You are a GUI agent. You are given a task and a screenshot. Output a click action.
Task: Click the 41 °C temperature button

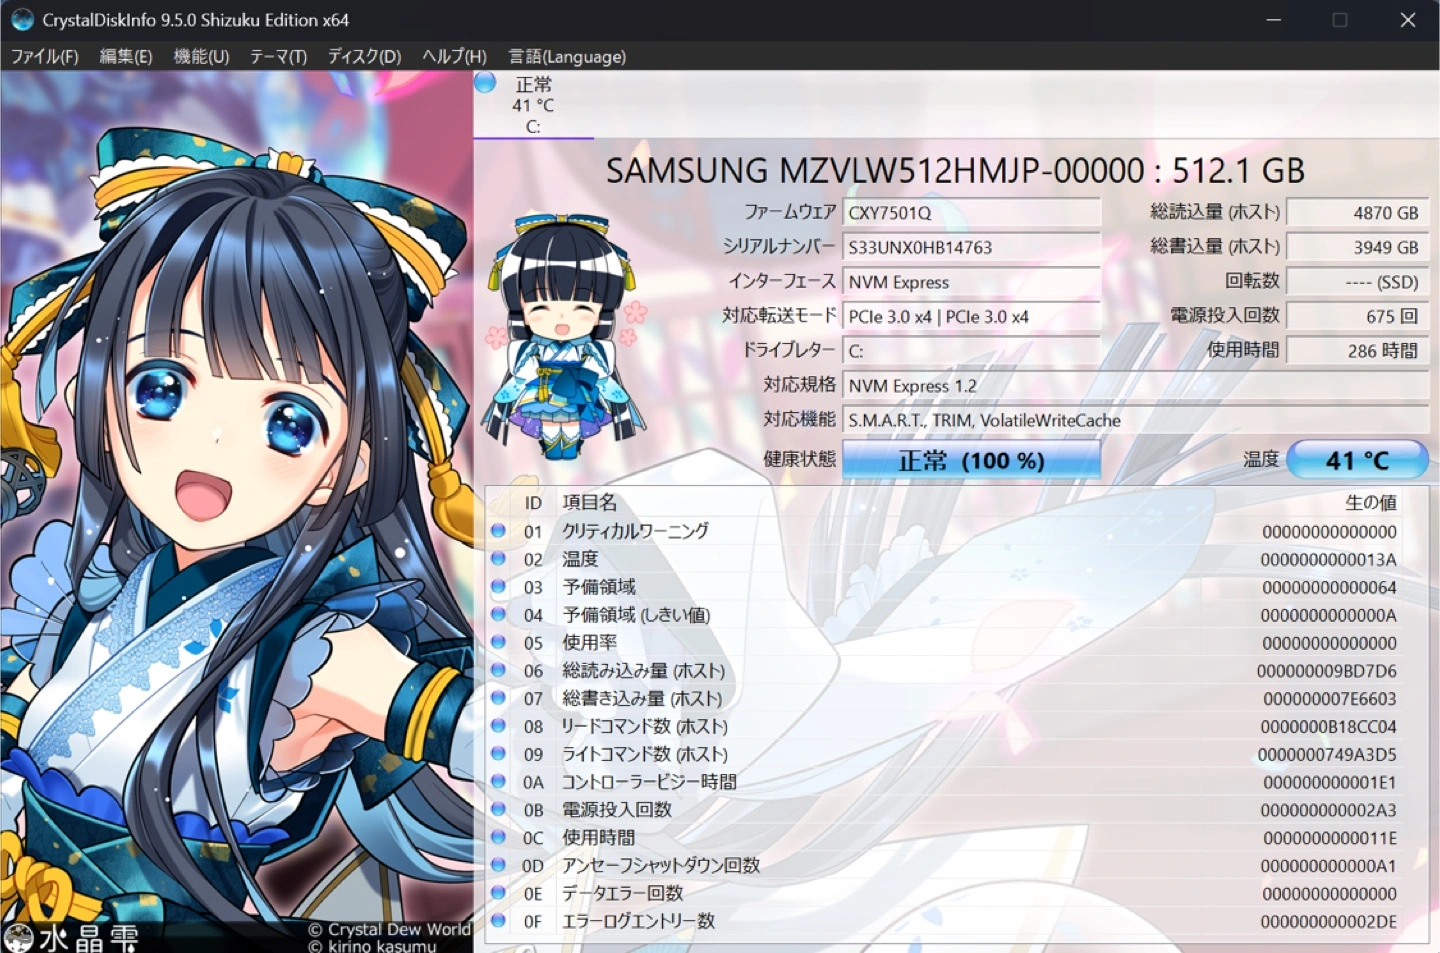(1357, 460)
